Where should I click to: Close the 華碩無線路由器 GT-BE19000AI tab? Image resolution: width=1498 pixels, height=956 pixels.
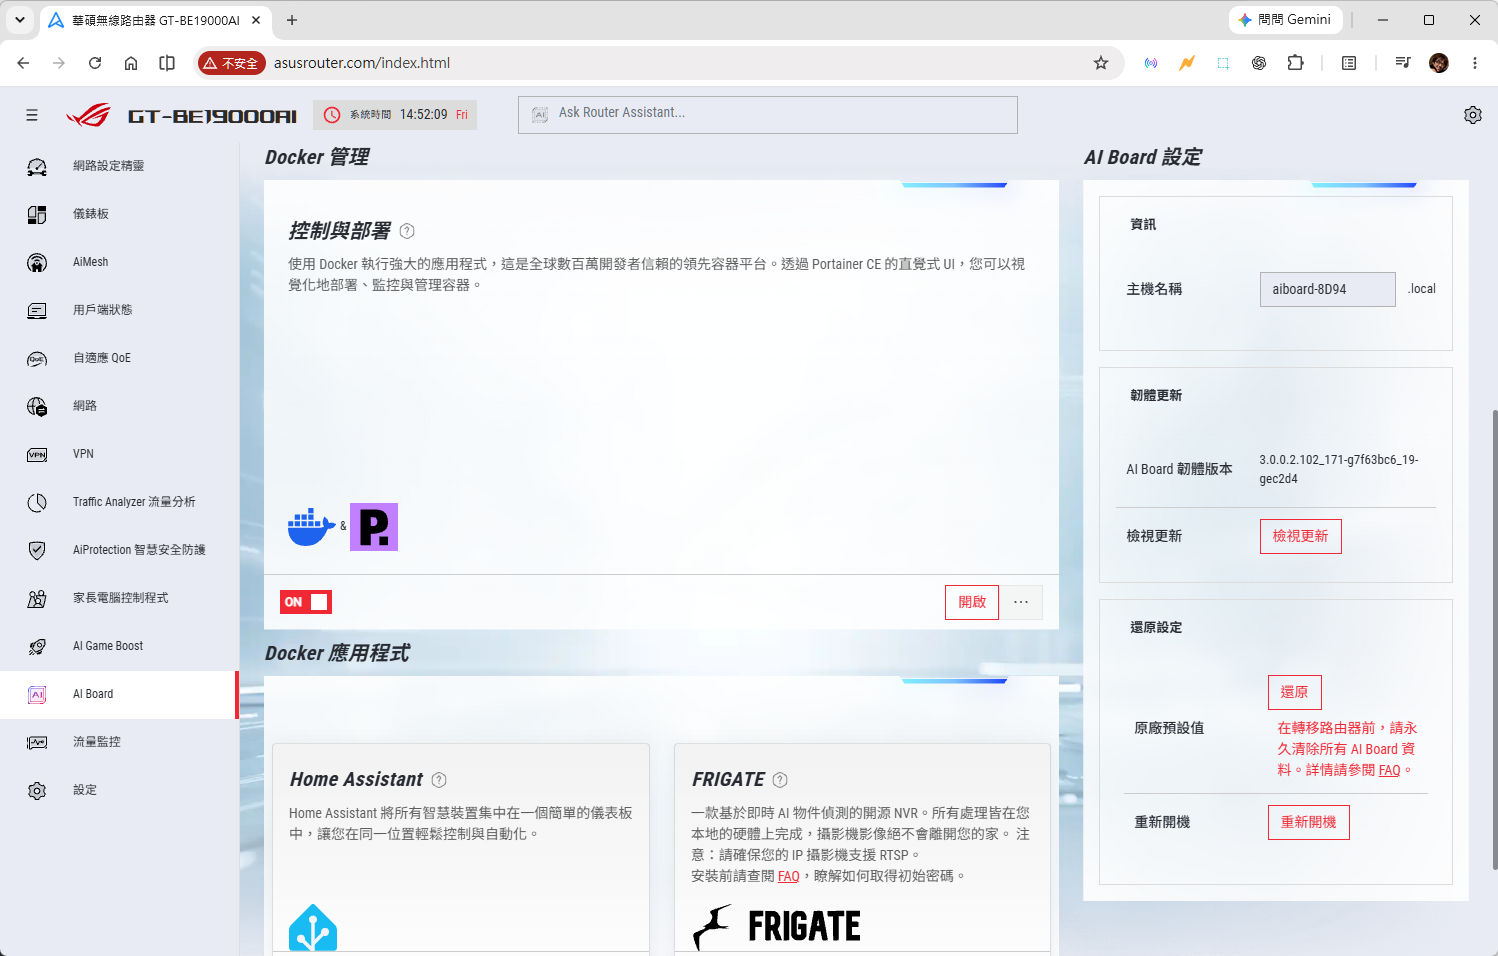pos(256,20)
